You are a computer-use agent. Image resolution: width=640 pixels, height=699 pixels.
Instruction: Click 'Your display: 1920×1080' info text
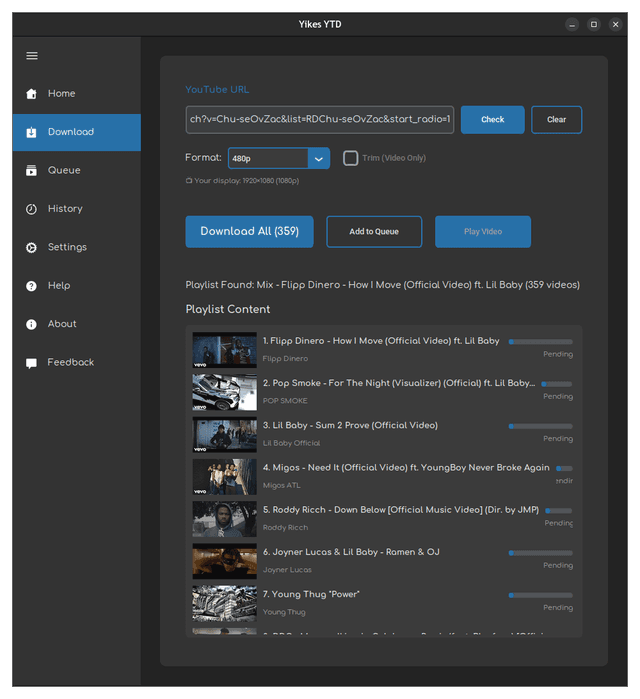242,181
